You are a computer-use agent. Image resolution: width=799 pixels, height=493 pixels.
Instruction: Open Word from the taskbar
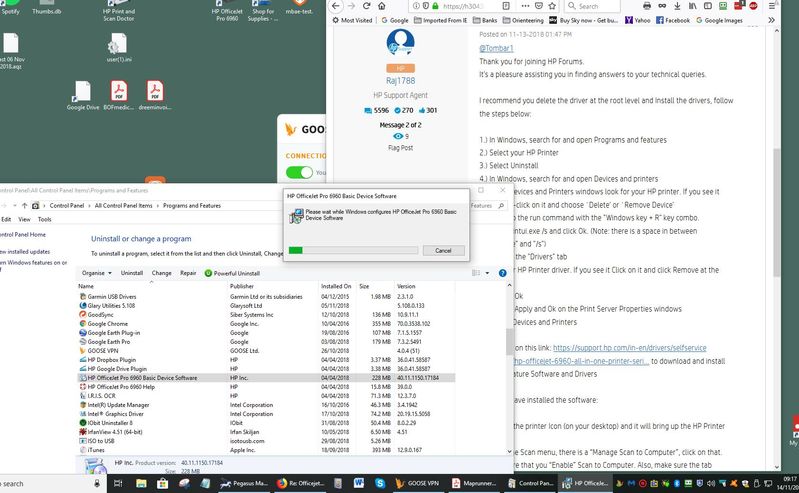tap(358, 483)
